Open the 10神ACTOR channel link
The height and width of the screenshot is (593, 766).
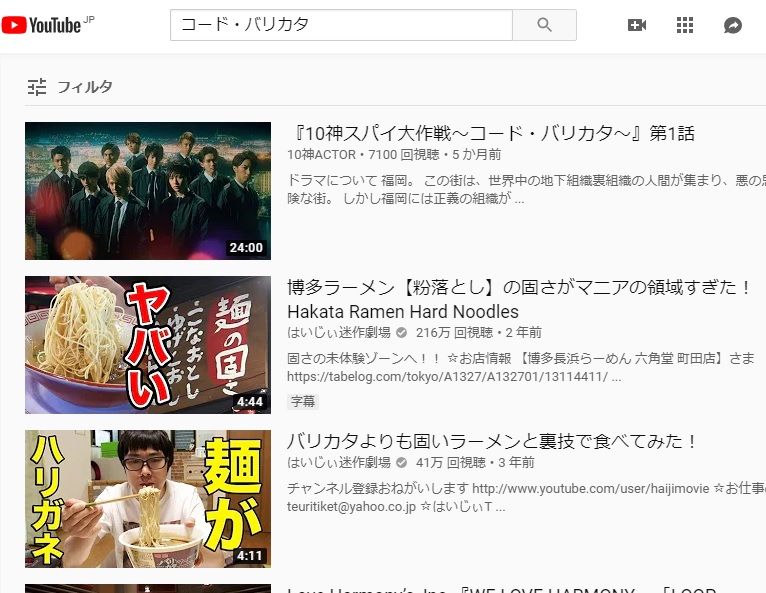tap(321, 155)
